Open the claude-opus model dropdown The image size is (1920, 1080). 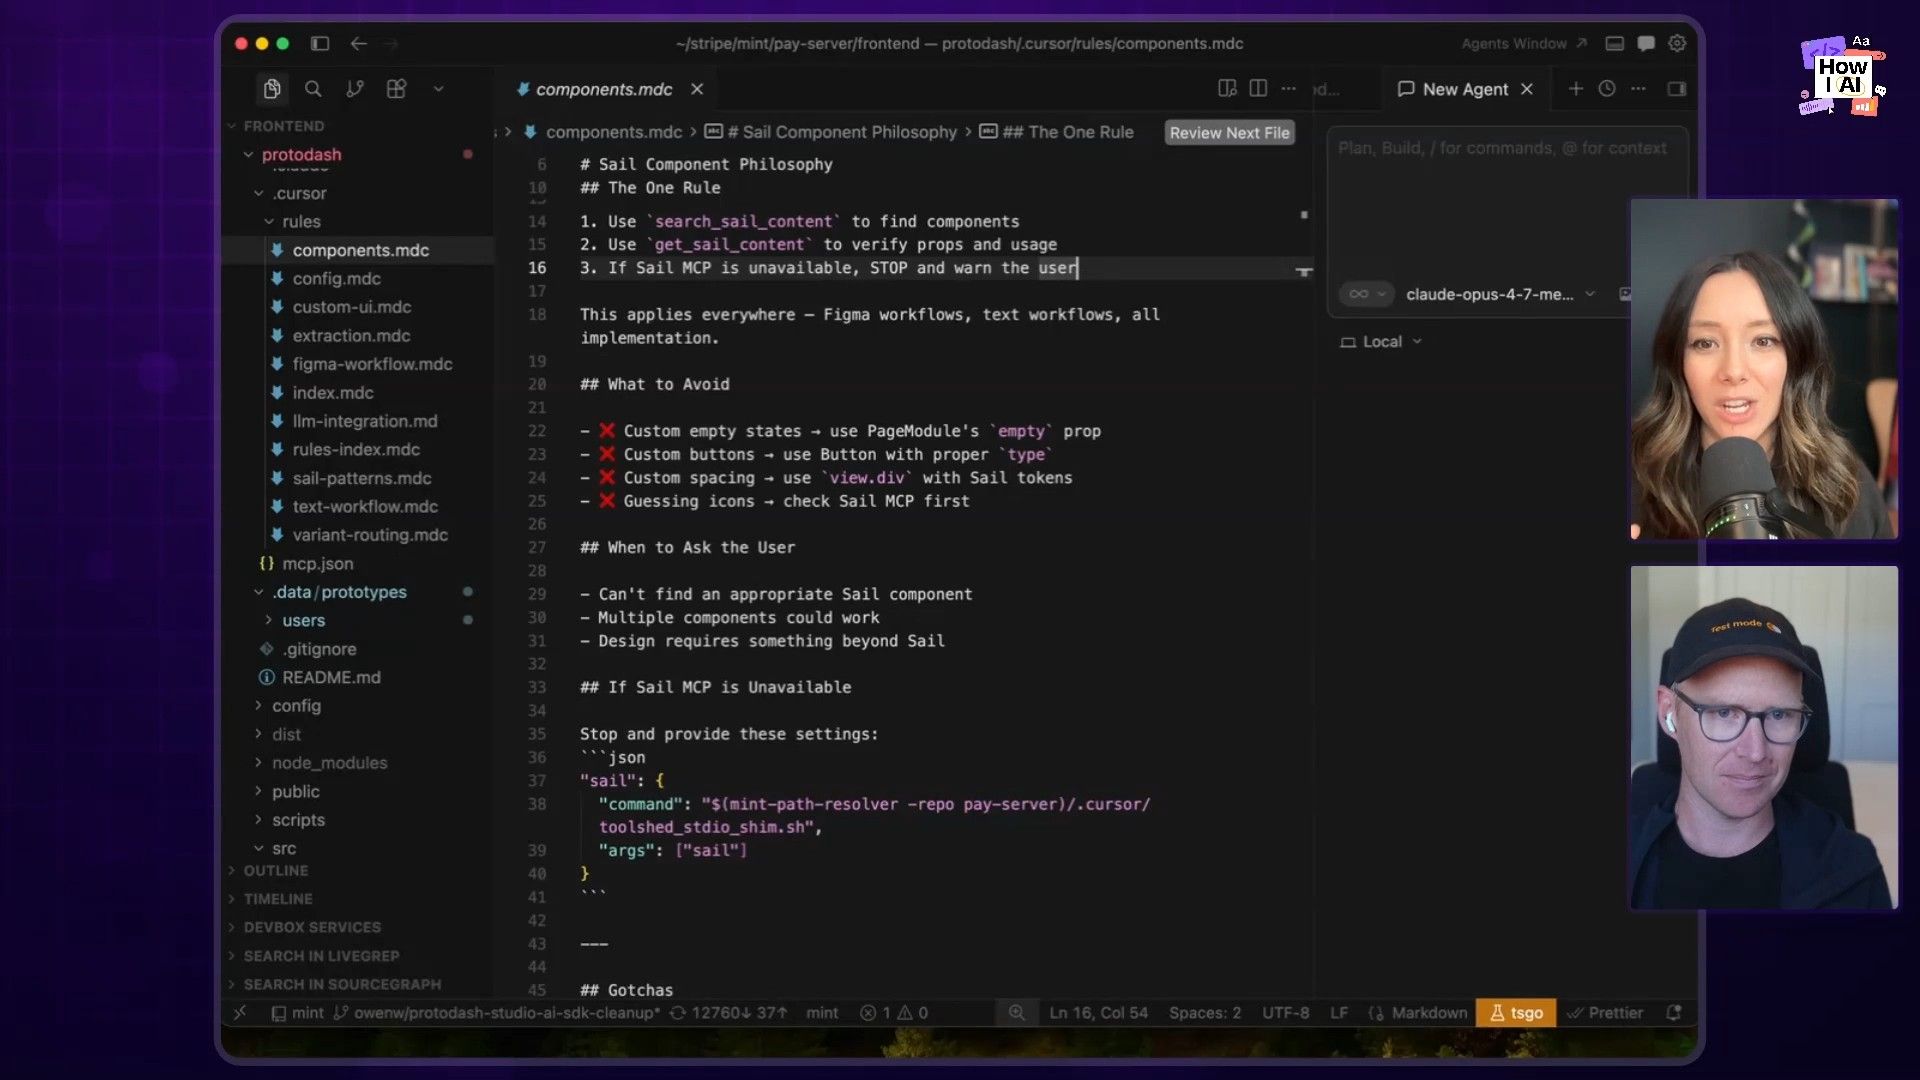[x=1500, y=294]
